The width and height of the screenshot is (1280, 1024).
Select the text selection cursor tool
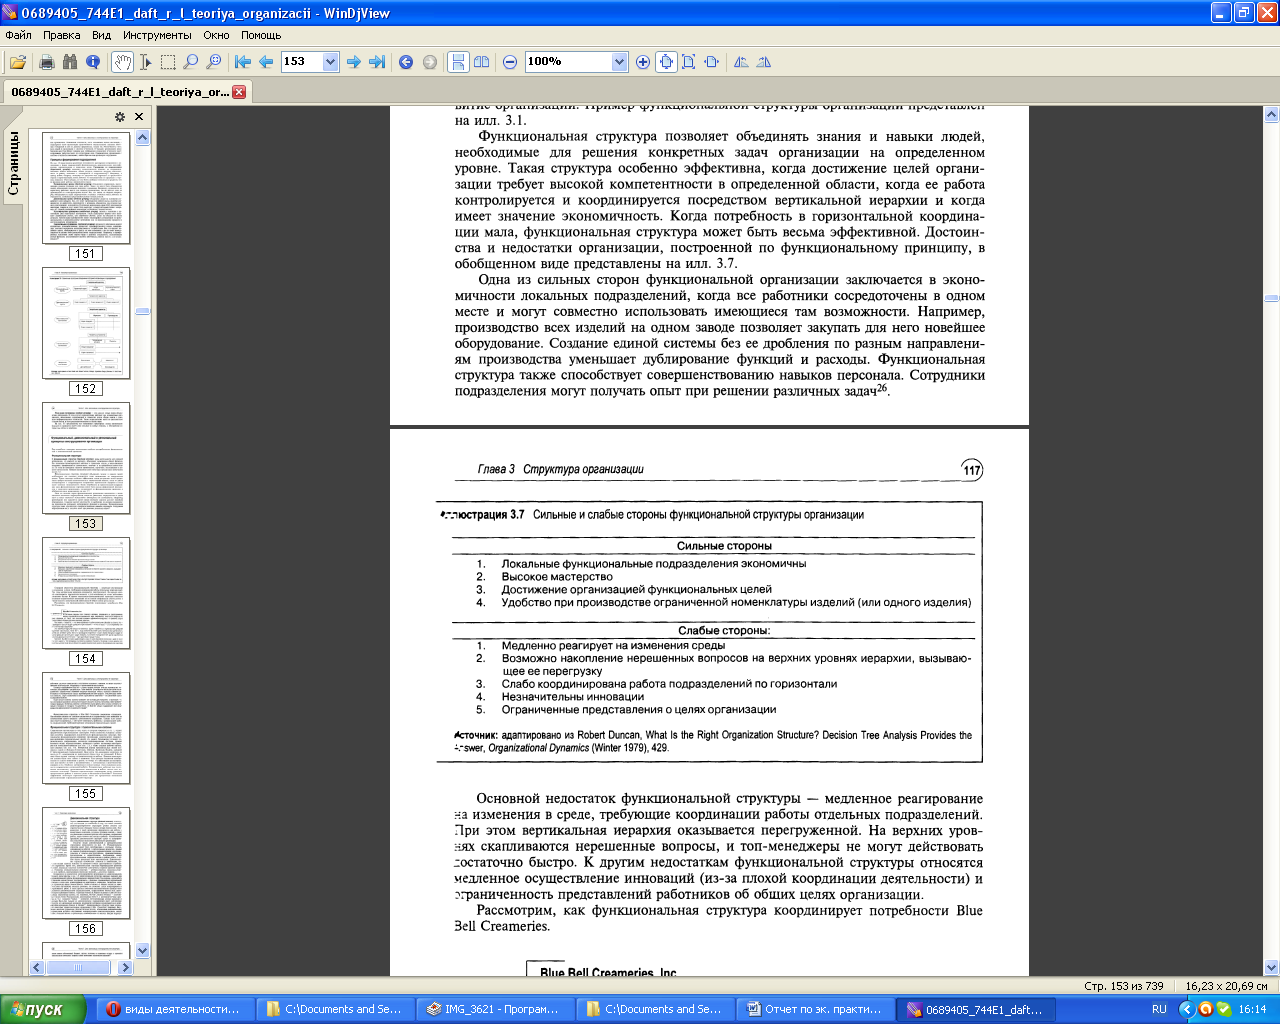[x=146, y=62]
